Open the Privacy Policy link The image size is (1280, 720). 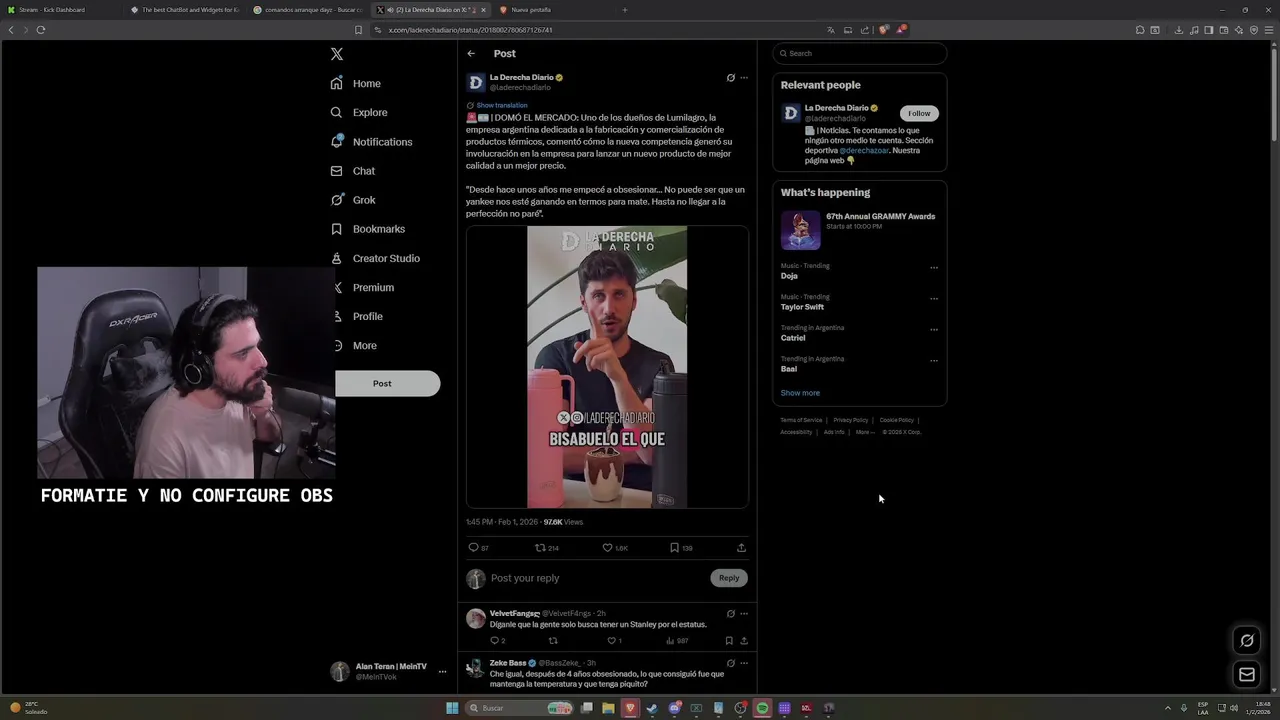[x=851, y=420]
